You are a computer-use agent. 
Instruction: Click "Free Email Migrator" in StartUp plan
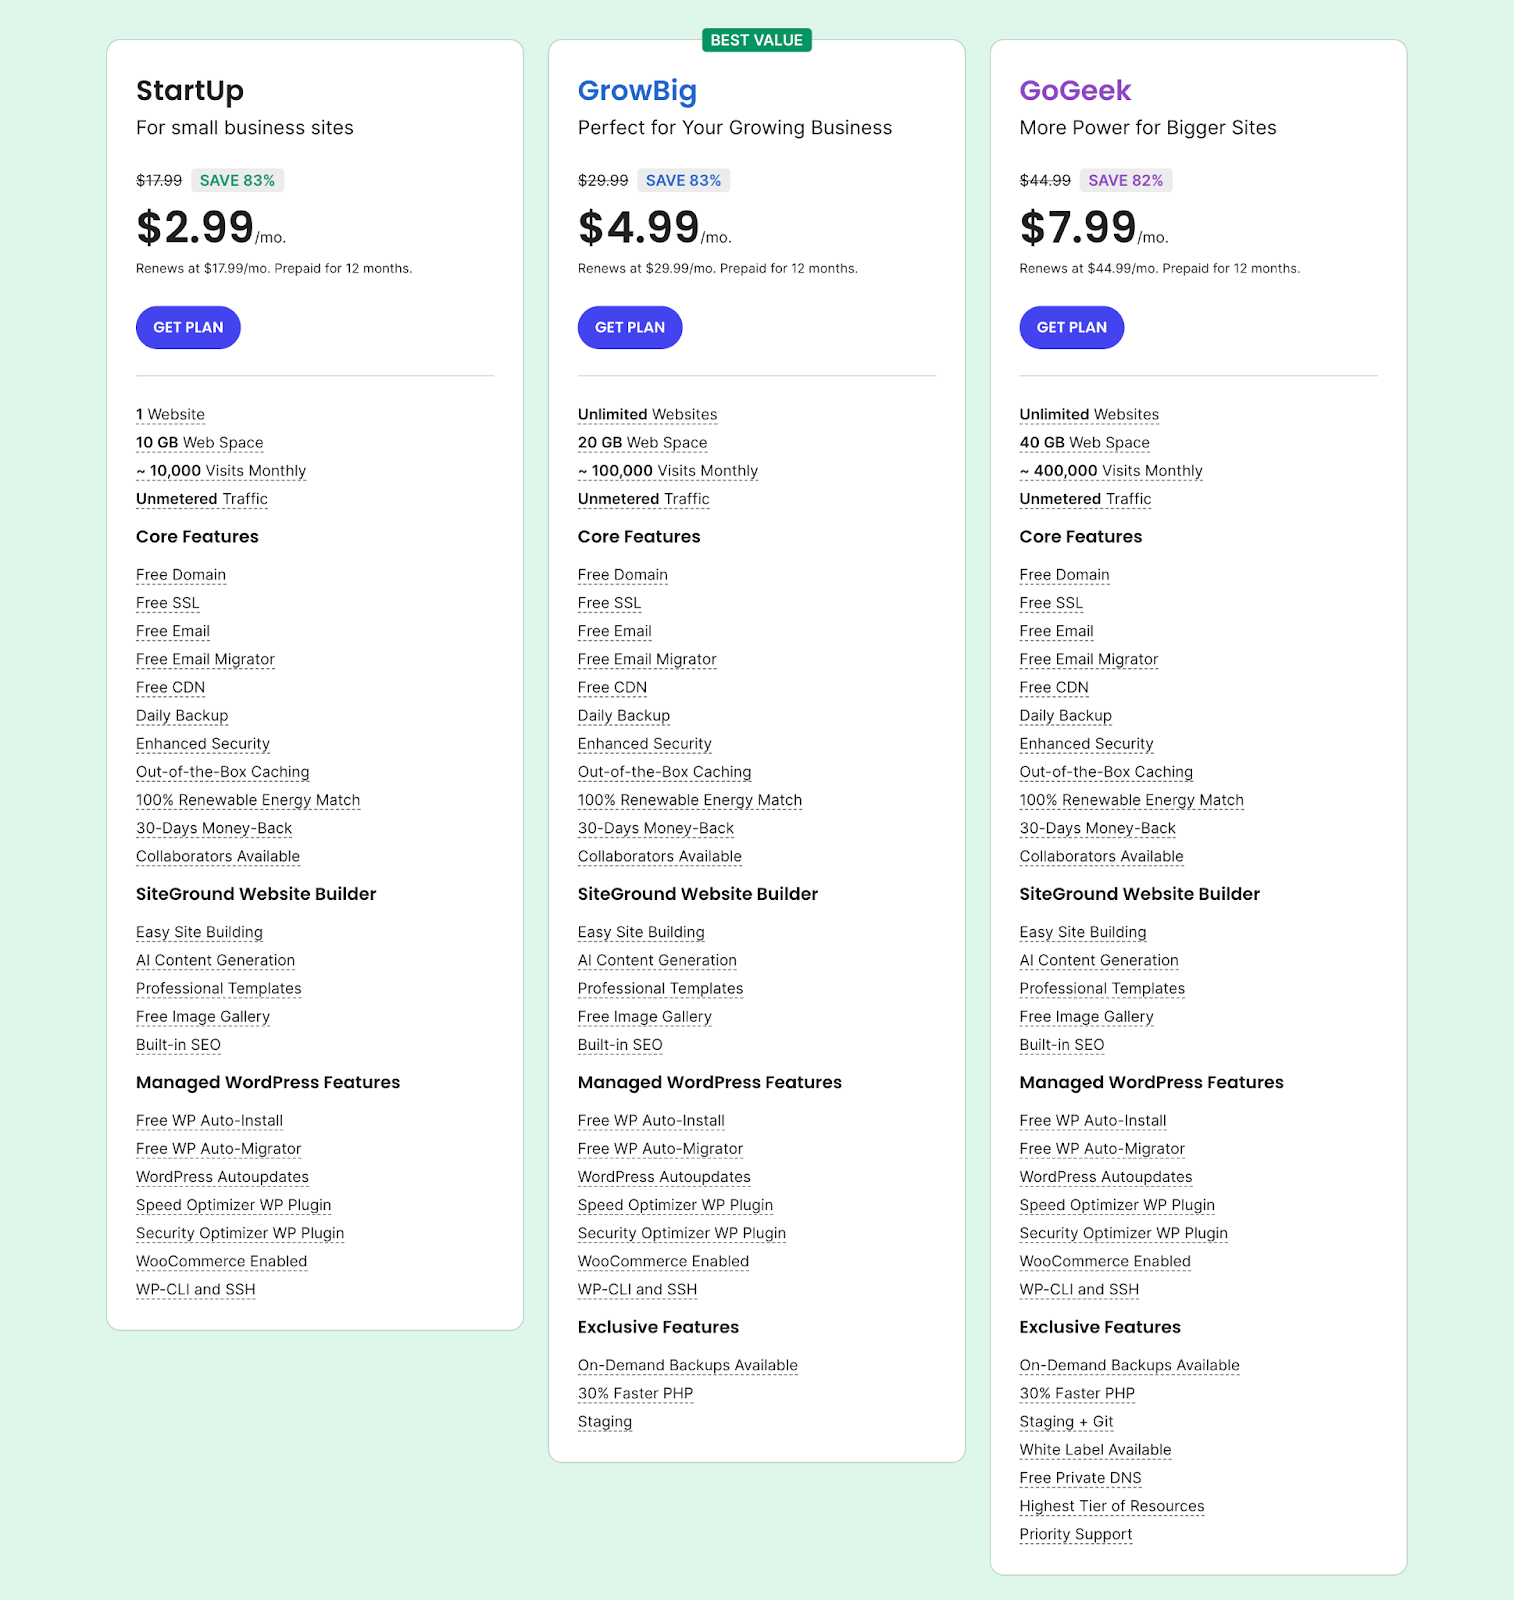click(205, 659)
